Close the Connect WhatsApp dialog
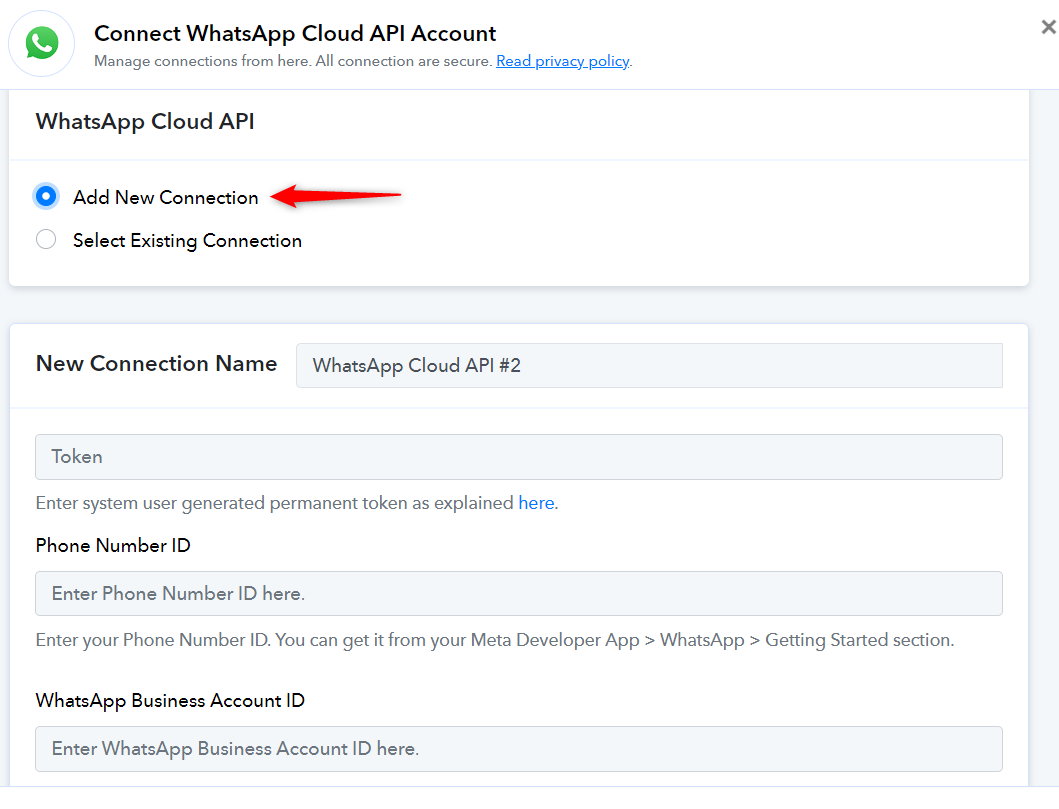Viewport: 1059px width, 809px height. pyautogui.click(x=1048, y=27)
